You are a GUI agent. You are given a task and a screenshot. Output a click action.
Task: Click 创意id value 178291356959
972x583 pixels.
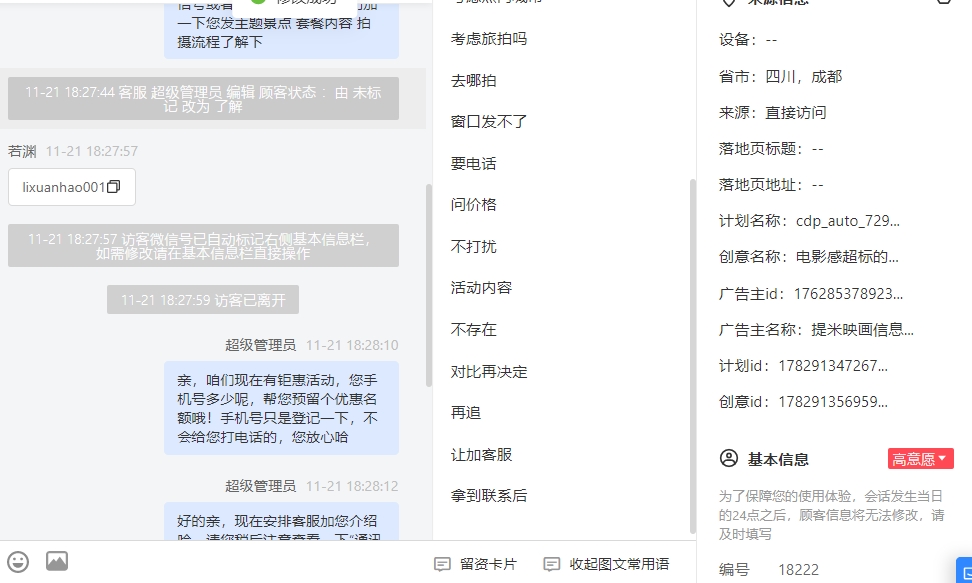(x=833, y=401)
